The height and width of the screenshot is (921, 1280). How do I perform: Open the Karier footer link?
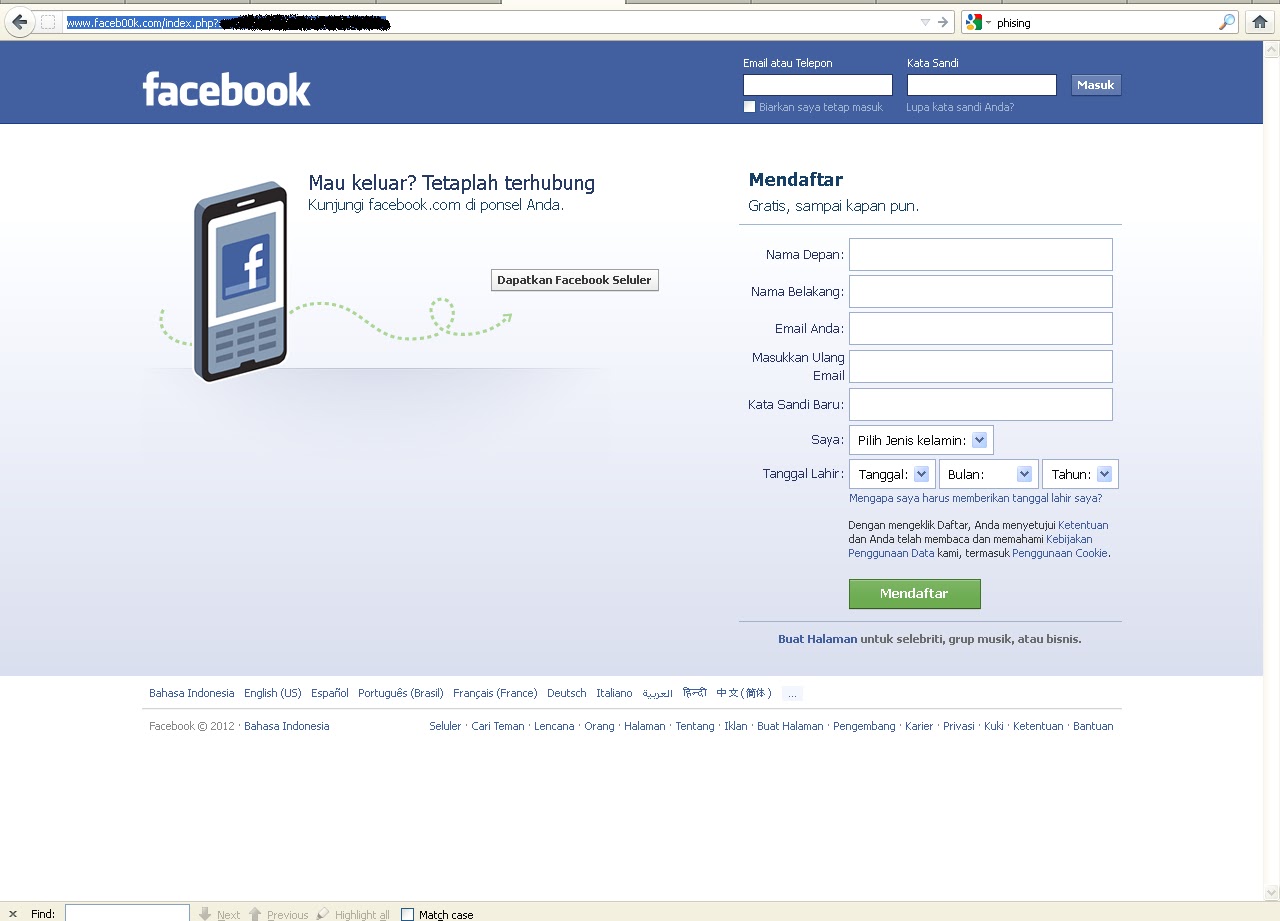tap(919, 726)
